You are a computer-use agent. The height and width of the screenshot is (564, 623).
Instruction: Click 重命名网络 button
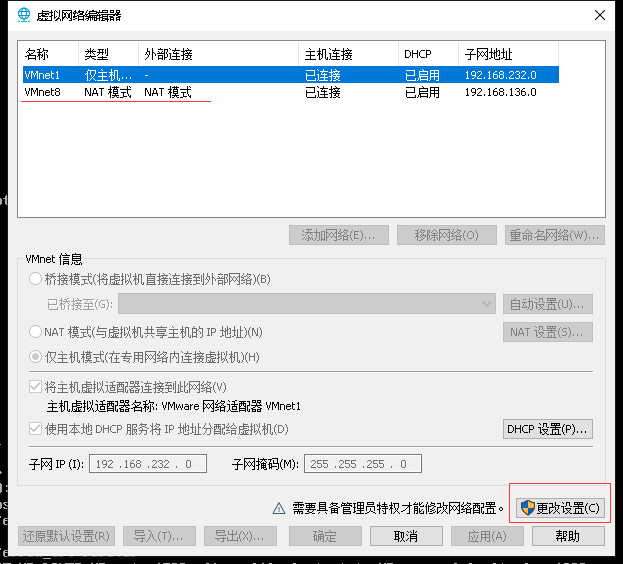click(x=555, y=235)
